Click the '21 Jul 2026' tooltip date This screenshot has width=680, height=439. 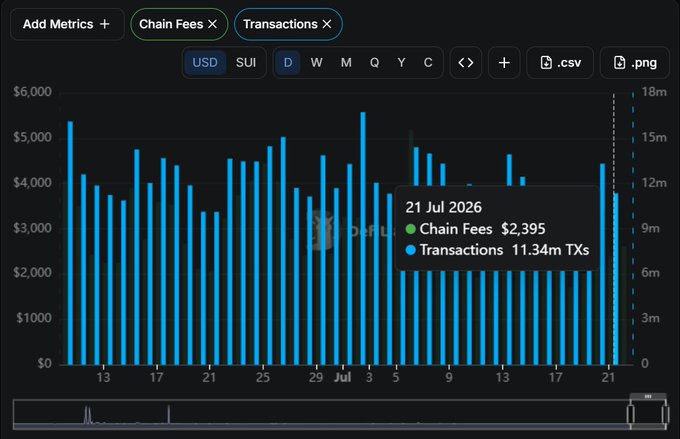444,207
